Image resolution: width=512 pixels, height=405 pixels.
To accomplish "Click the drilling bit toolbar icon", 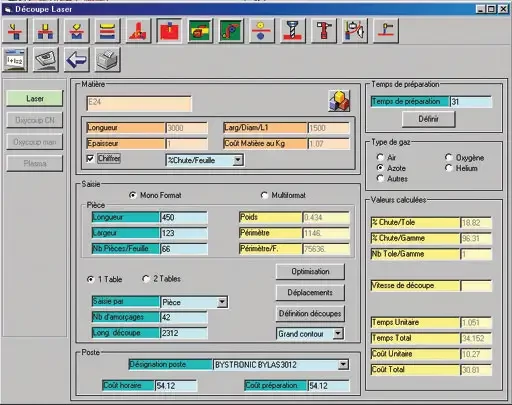I will 293,31.
